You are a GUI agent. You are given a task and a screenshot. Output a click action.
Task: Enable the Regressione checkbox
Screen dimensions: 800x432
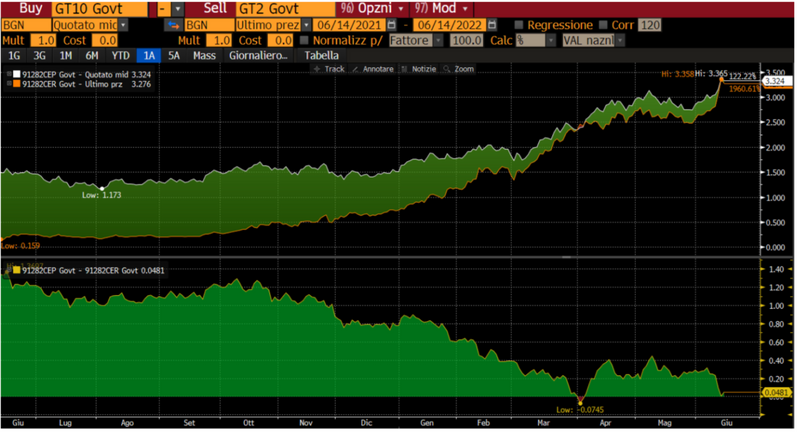point(519,25)
